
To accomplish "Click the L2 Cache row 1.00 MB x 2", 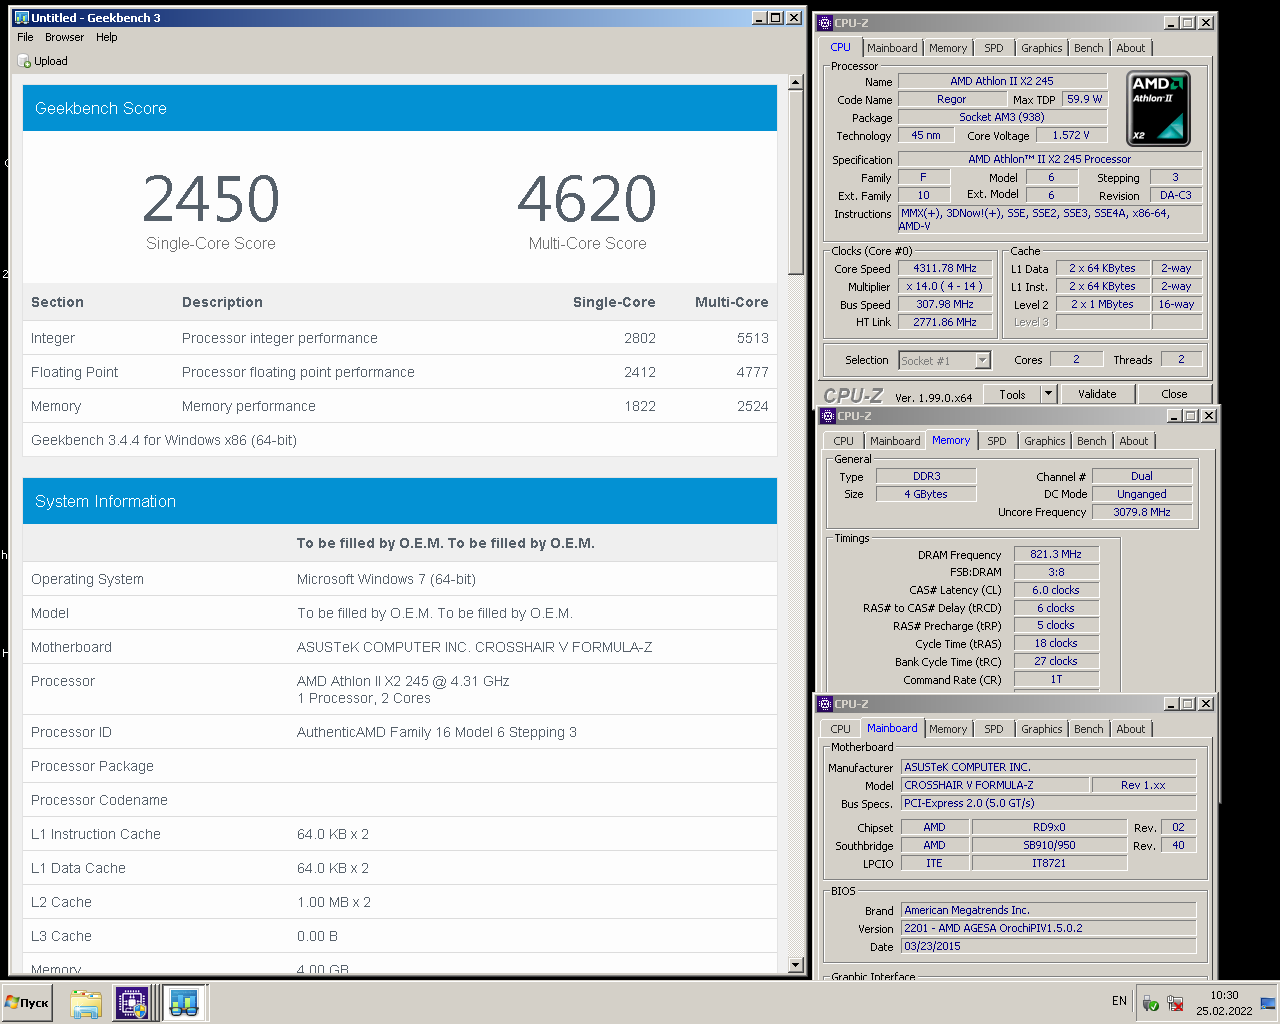I will 400,902.
